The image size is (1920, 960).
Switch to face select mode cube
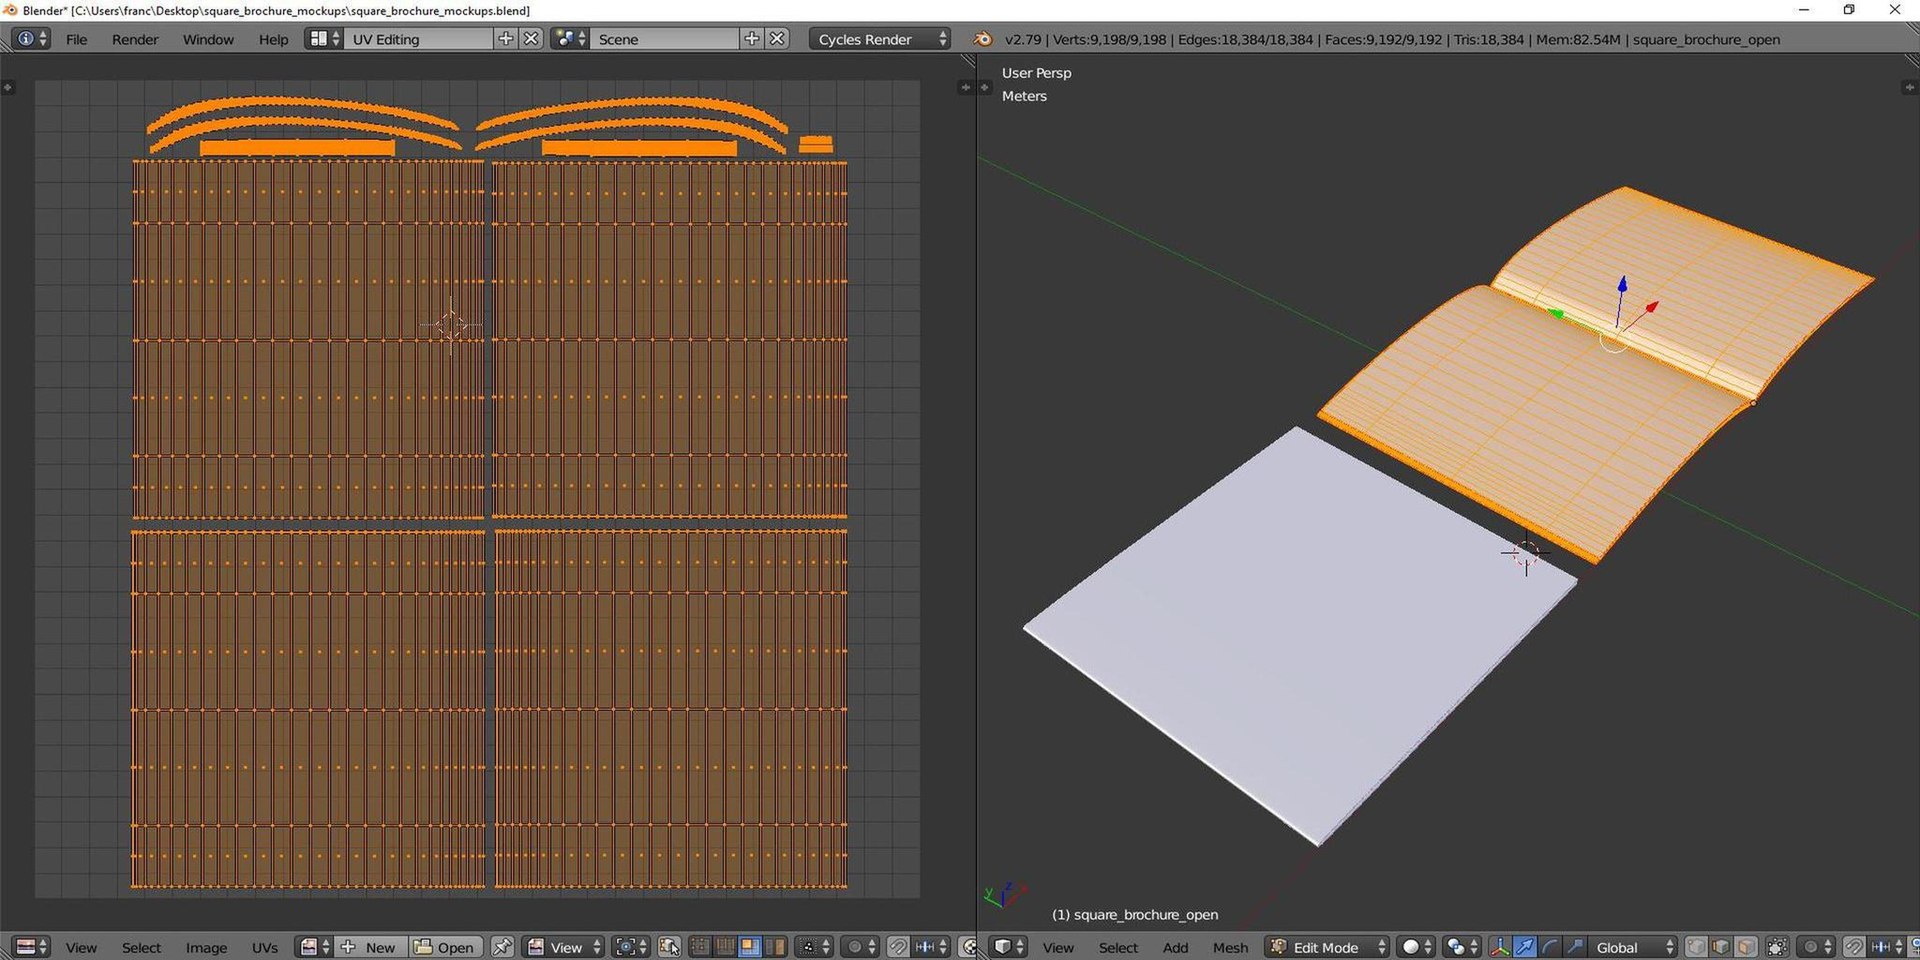click(1746, 947)
